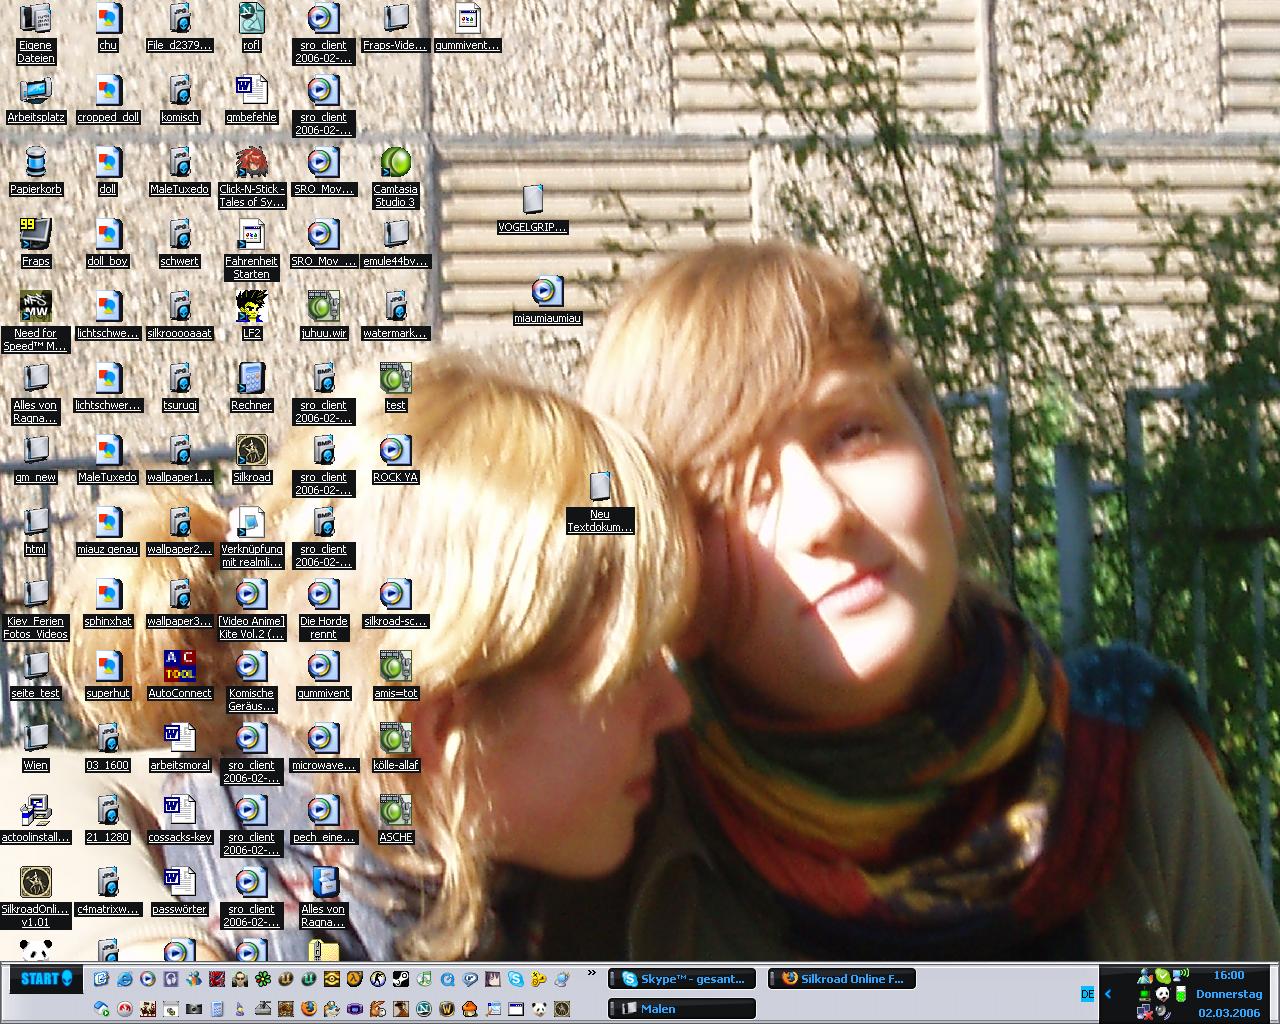The image size is (1280, 1024).
Task: Open the AutoConnect desktop shortcut
Action: 180,668
